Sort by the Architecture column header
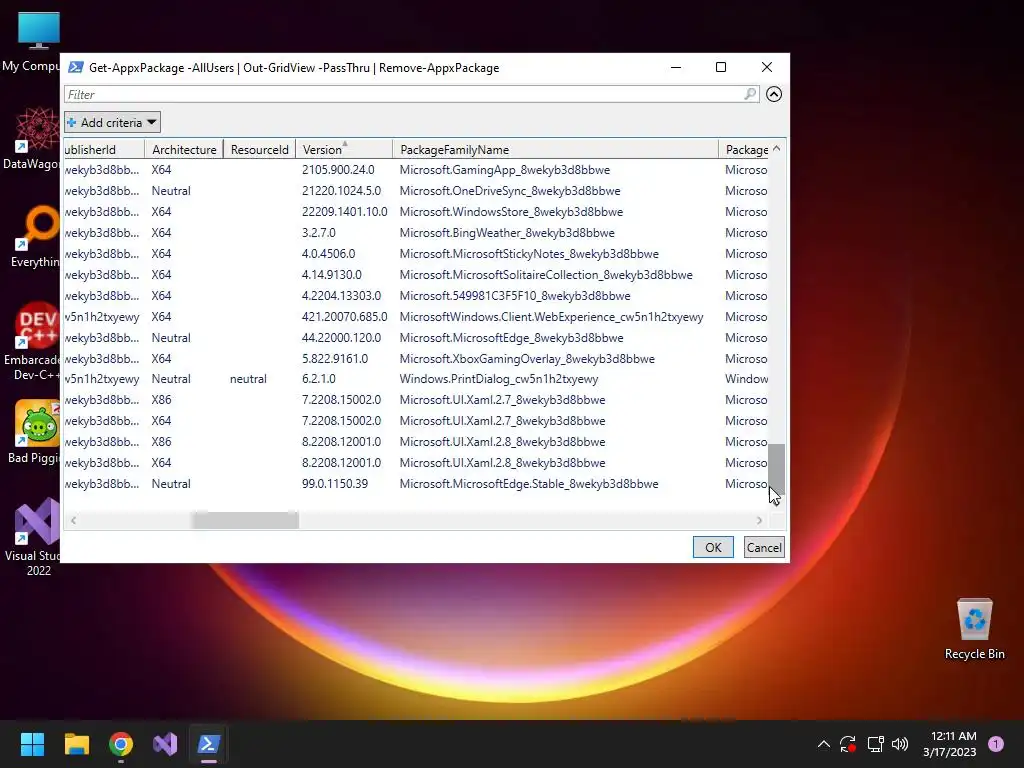Screen dimensions: 1024x768 (x=184, y=150)
